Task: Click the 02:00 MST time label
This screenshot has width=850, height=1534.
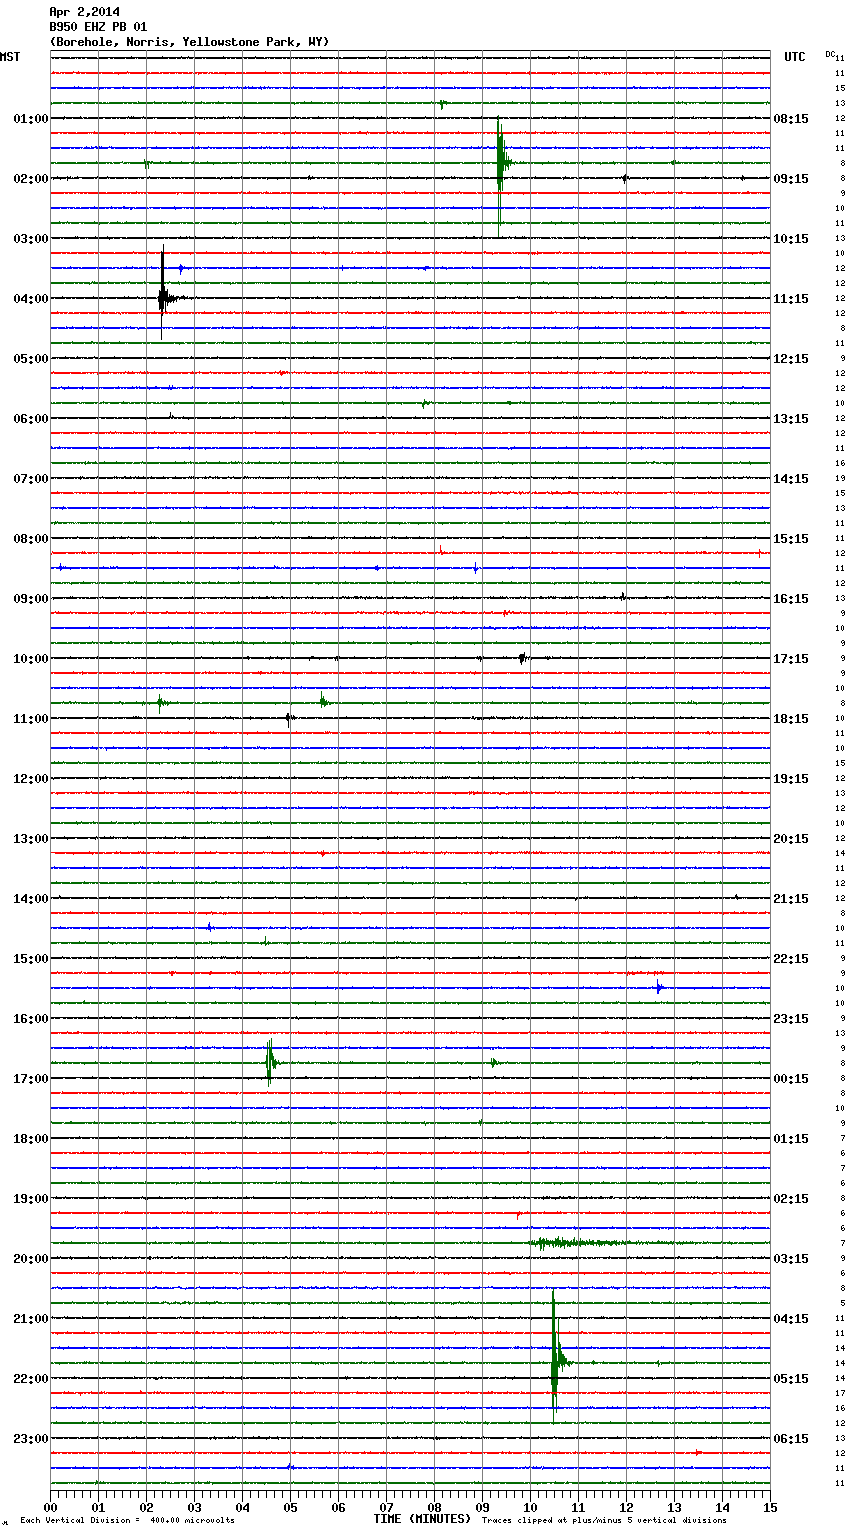Action: (x=31, y=179)
